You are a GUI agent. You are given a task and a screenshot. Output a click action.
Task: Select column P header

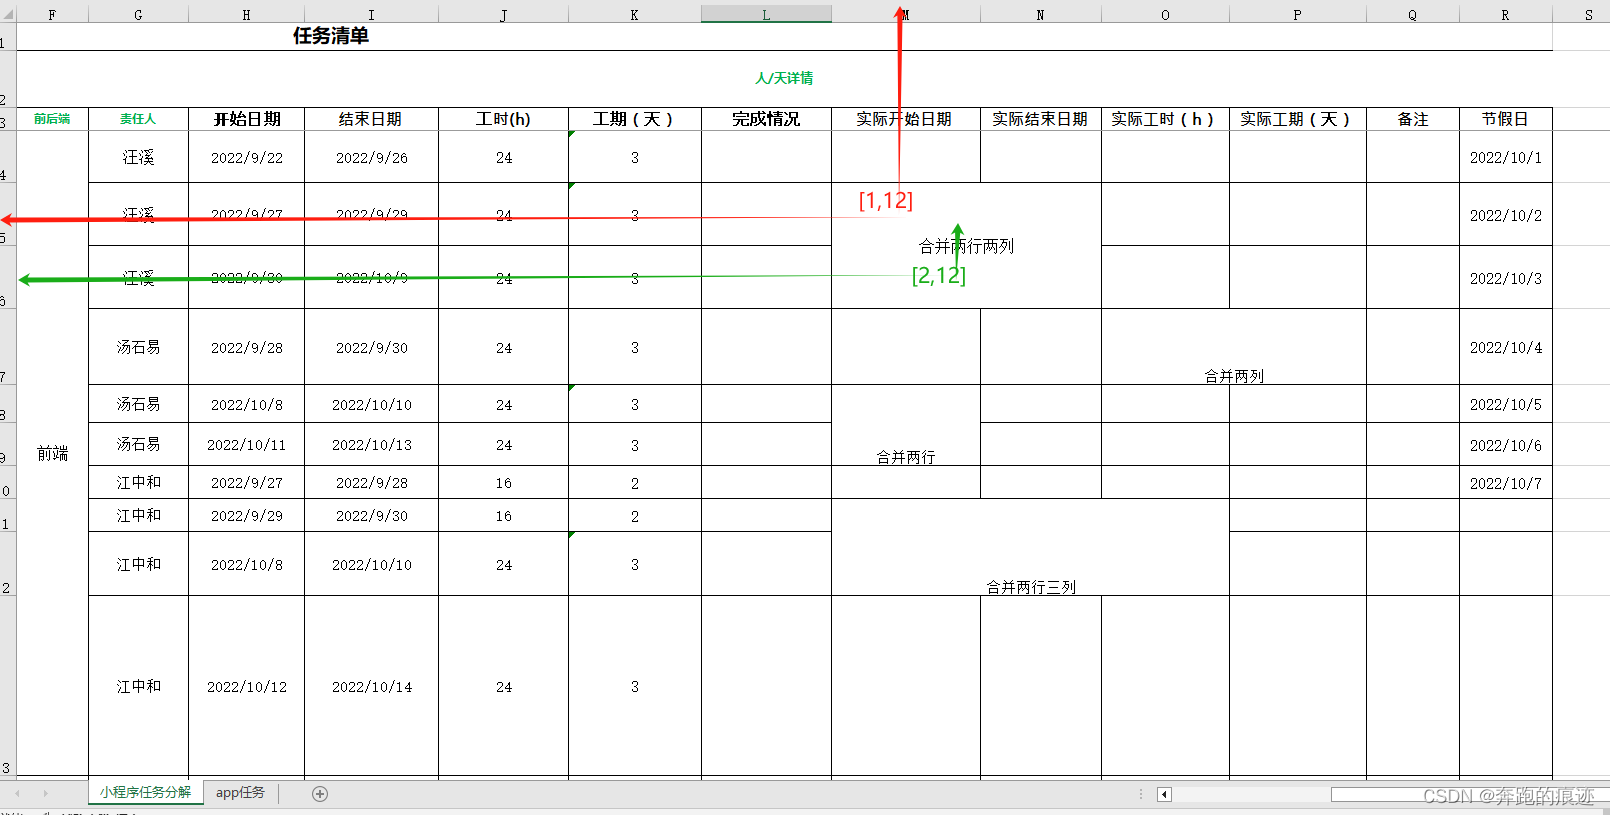[1297, 15]
